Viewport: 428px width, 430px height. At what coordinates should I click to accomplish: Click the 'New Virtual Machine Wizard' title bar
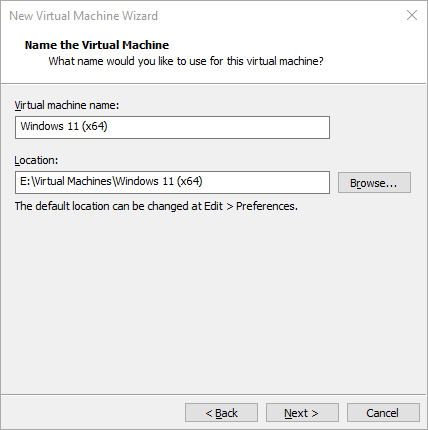pos(83,16)
